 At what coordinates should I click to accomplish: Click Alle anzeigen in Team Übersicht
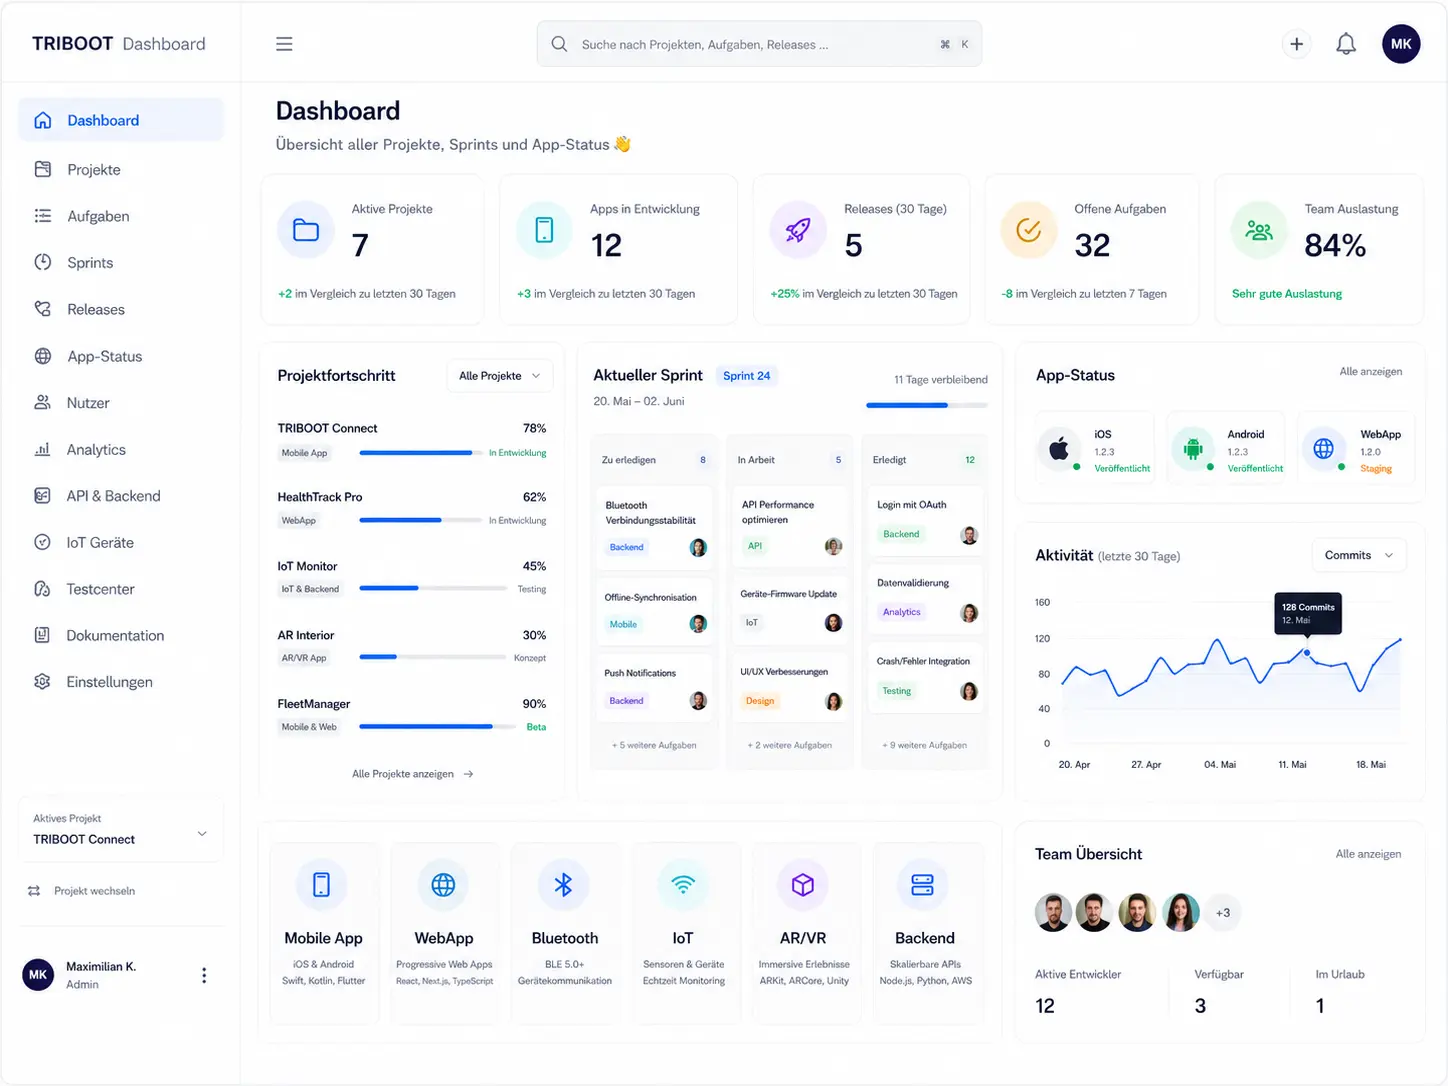click(1368, 853)
